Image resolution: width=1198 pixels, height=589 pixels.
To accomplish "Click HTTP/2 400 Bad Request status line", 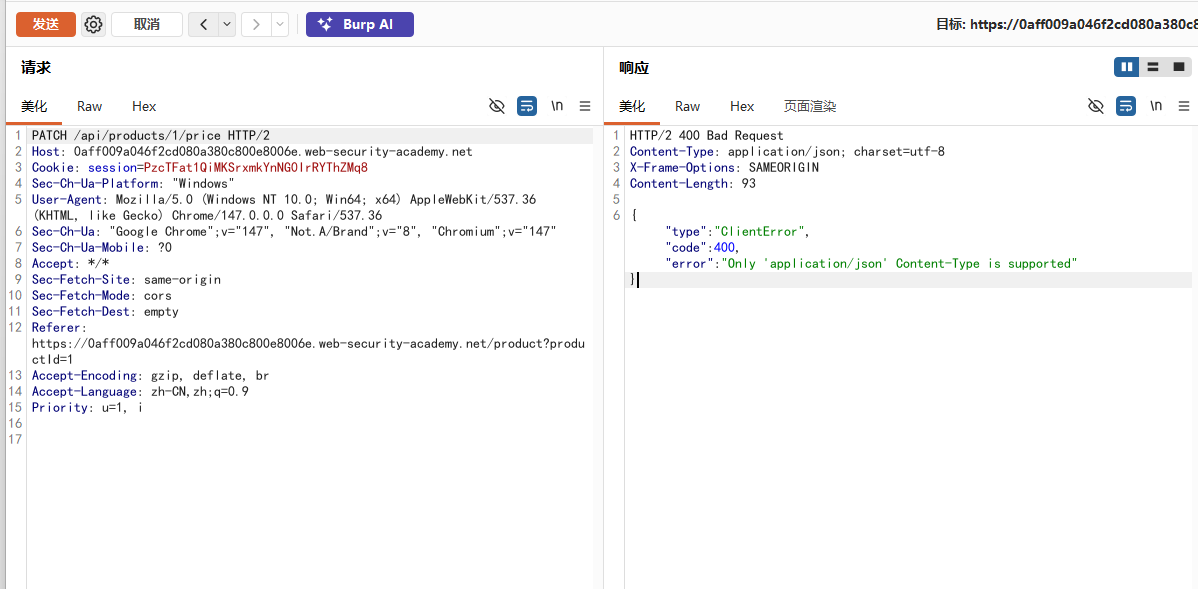I will [707, 135].
